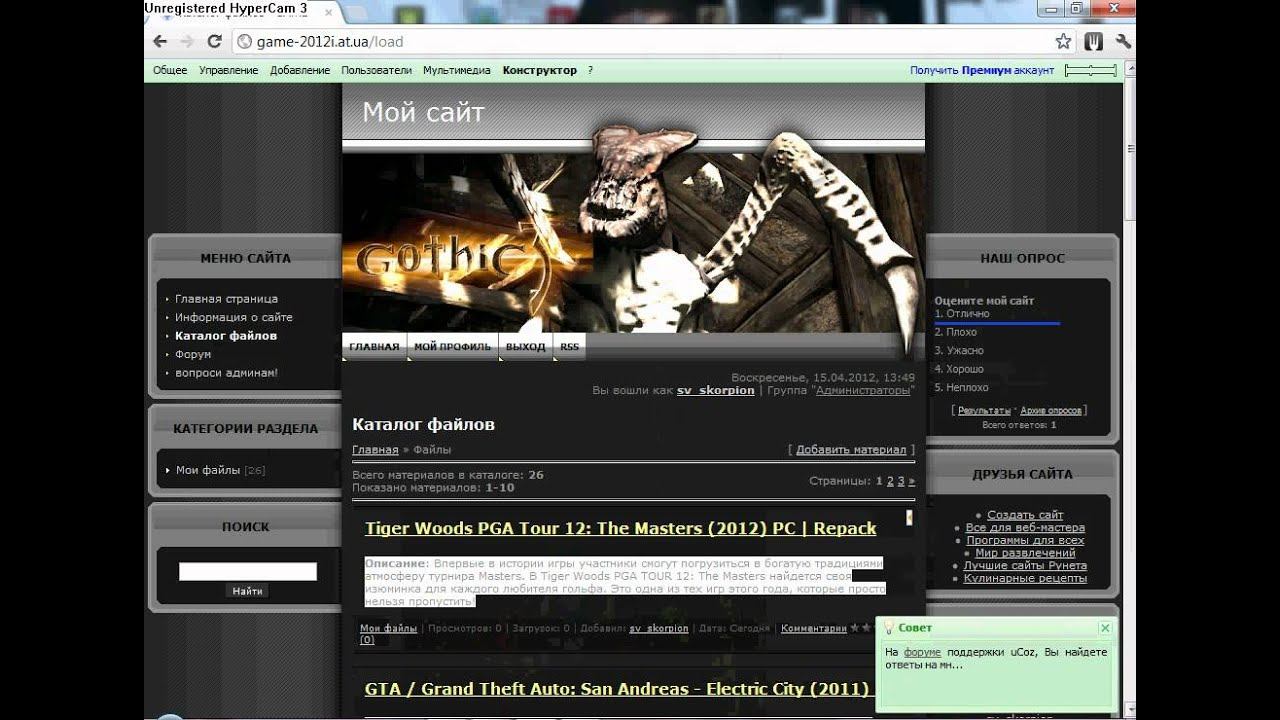Open the RSS tab
1280x720 pixels.
569,347
